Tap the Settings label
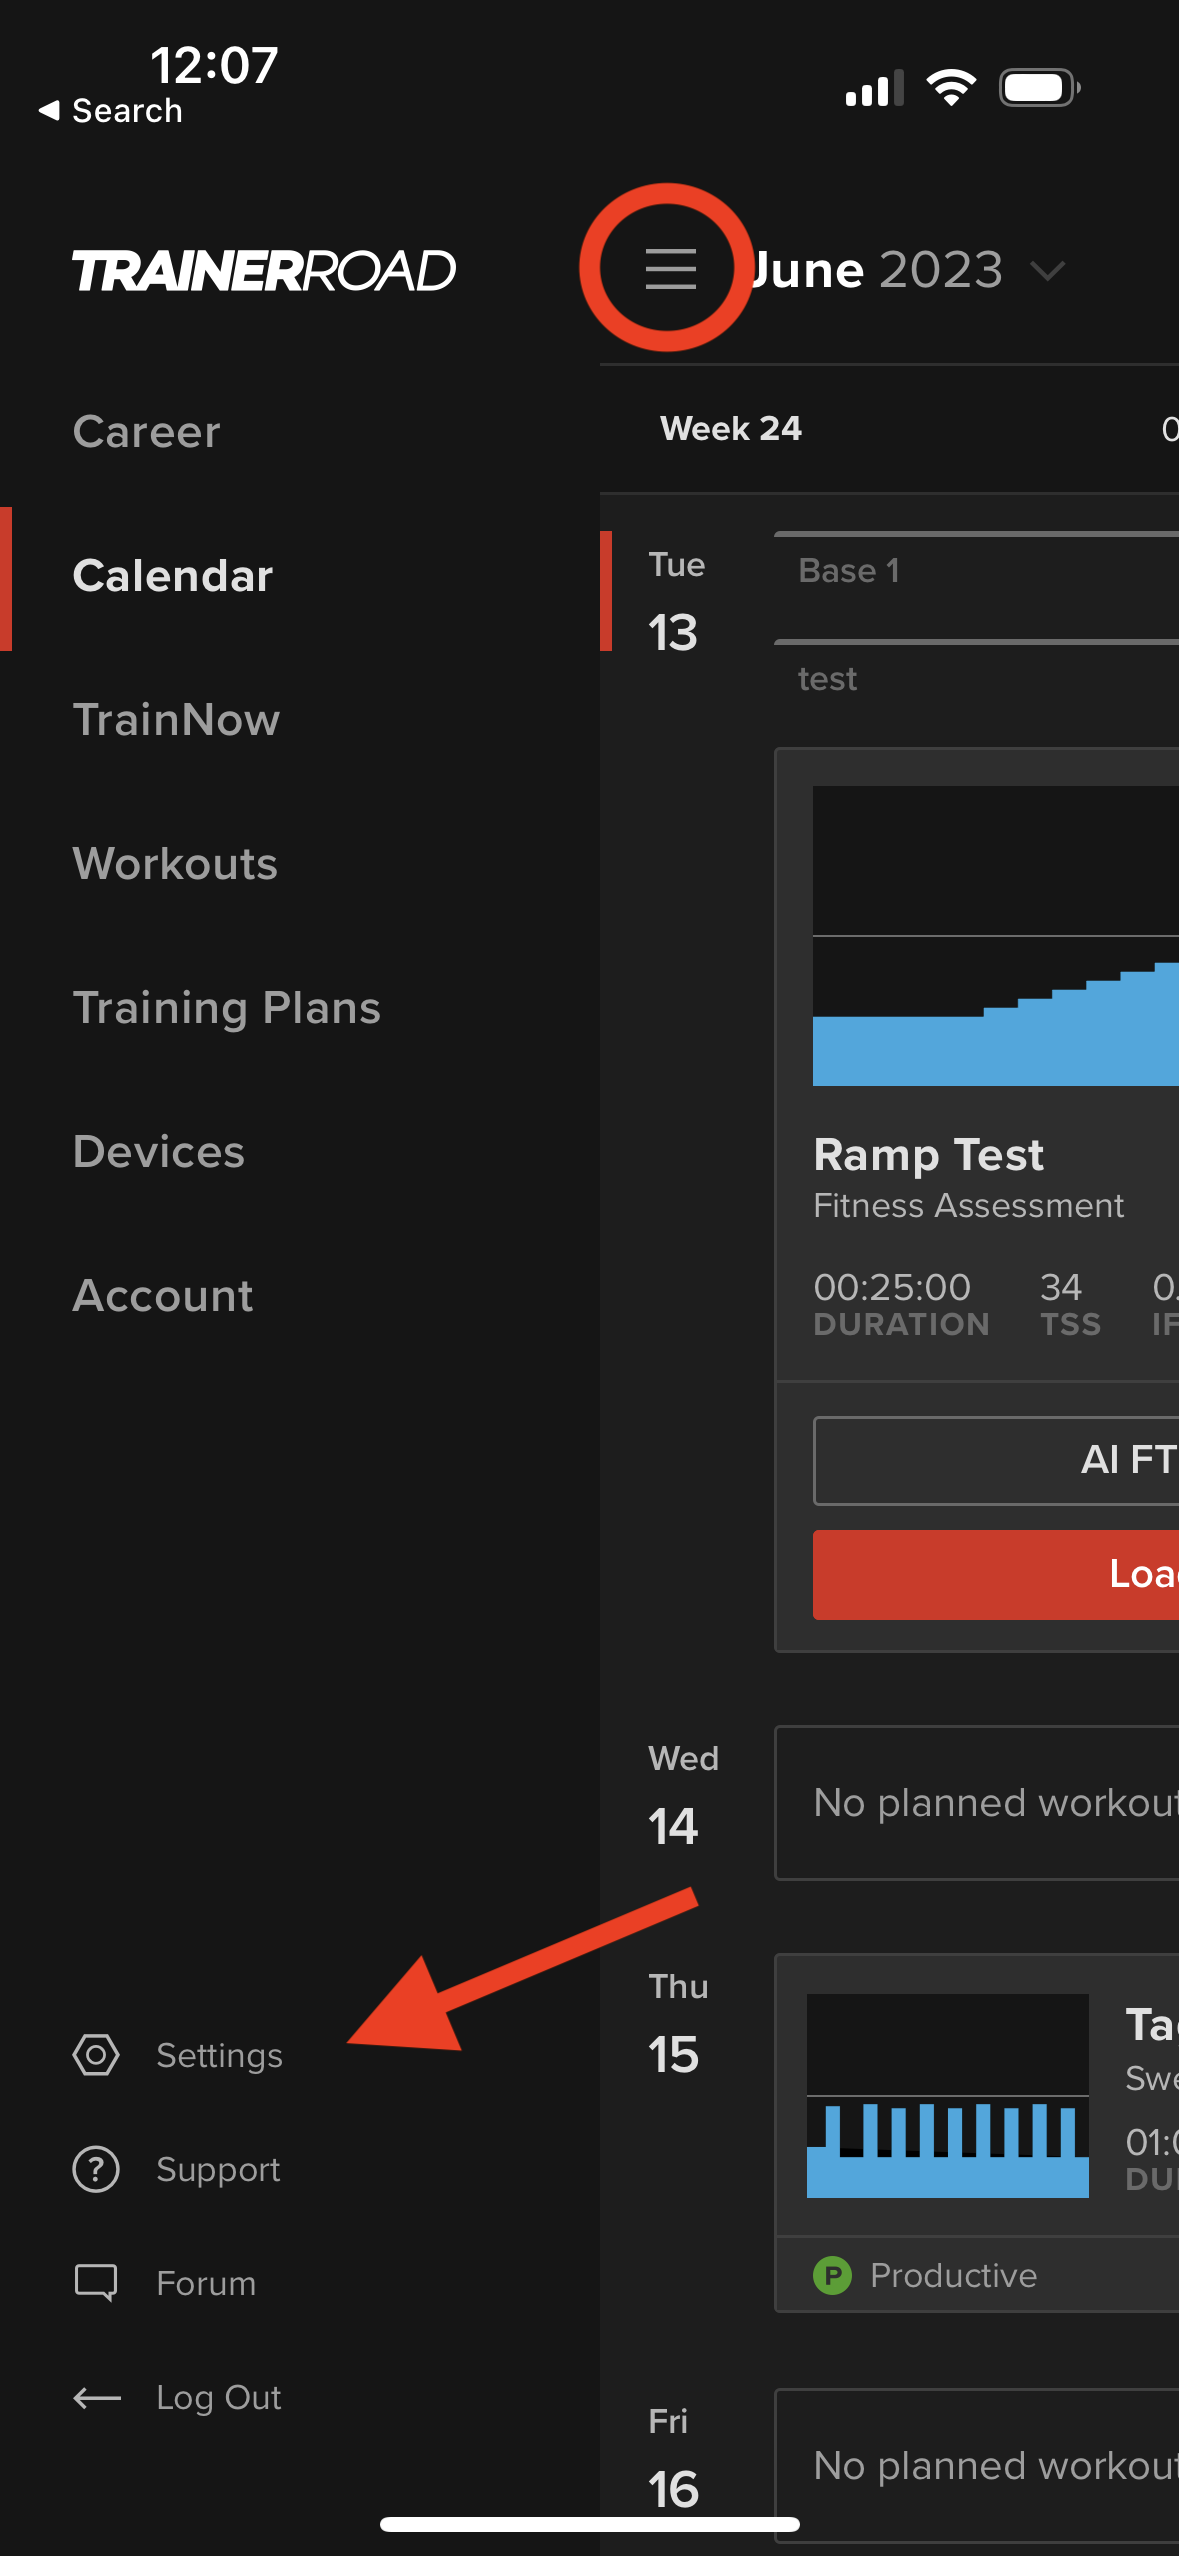 click(x=219, y=2055)
